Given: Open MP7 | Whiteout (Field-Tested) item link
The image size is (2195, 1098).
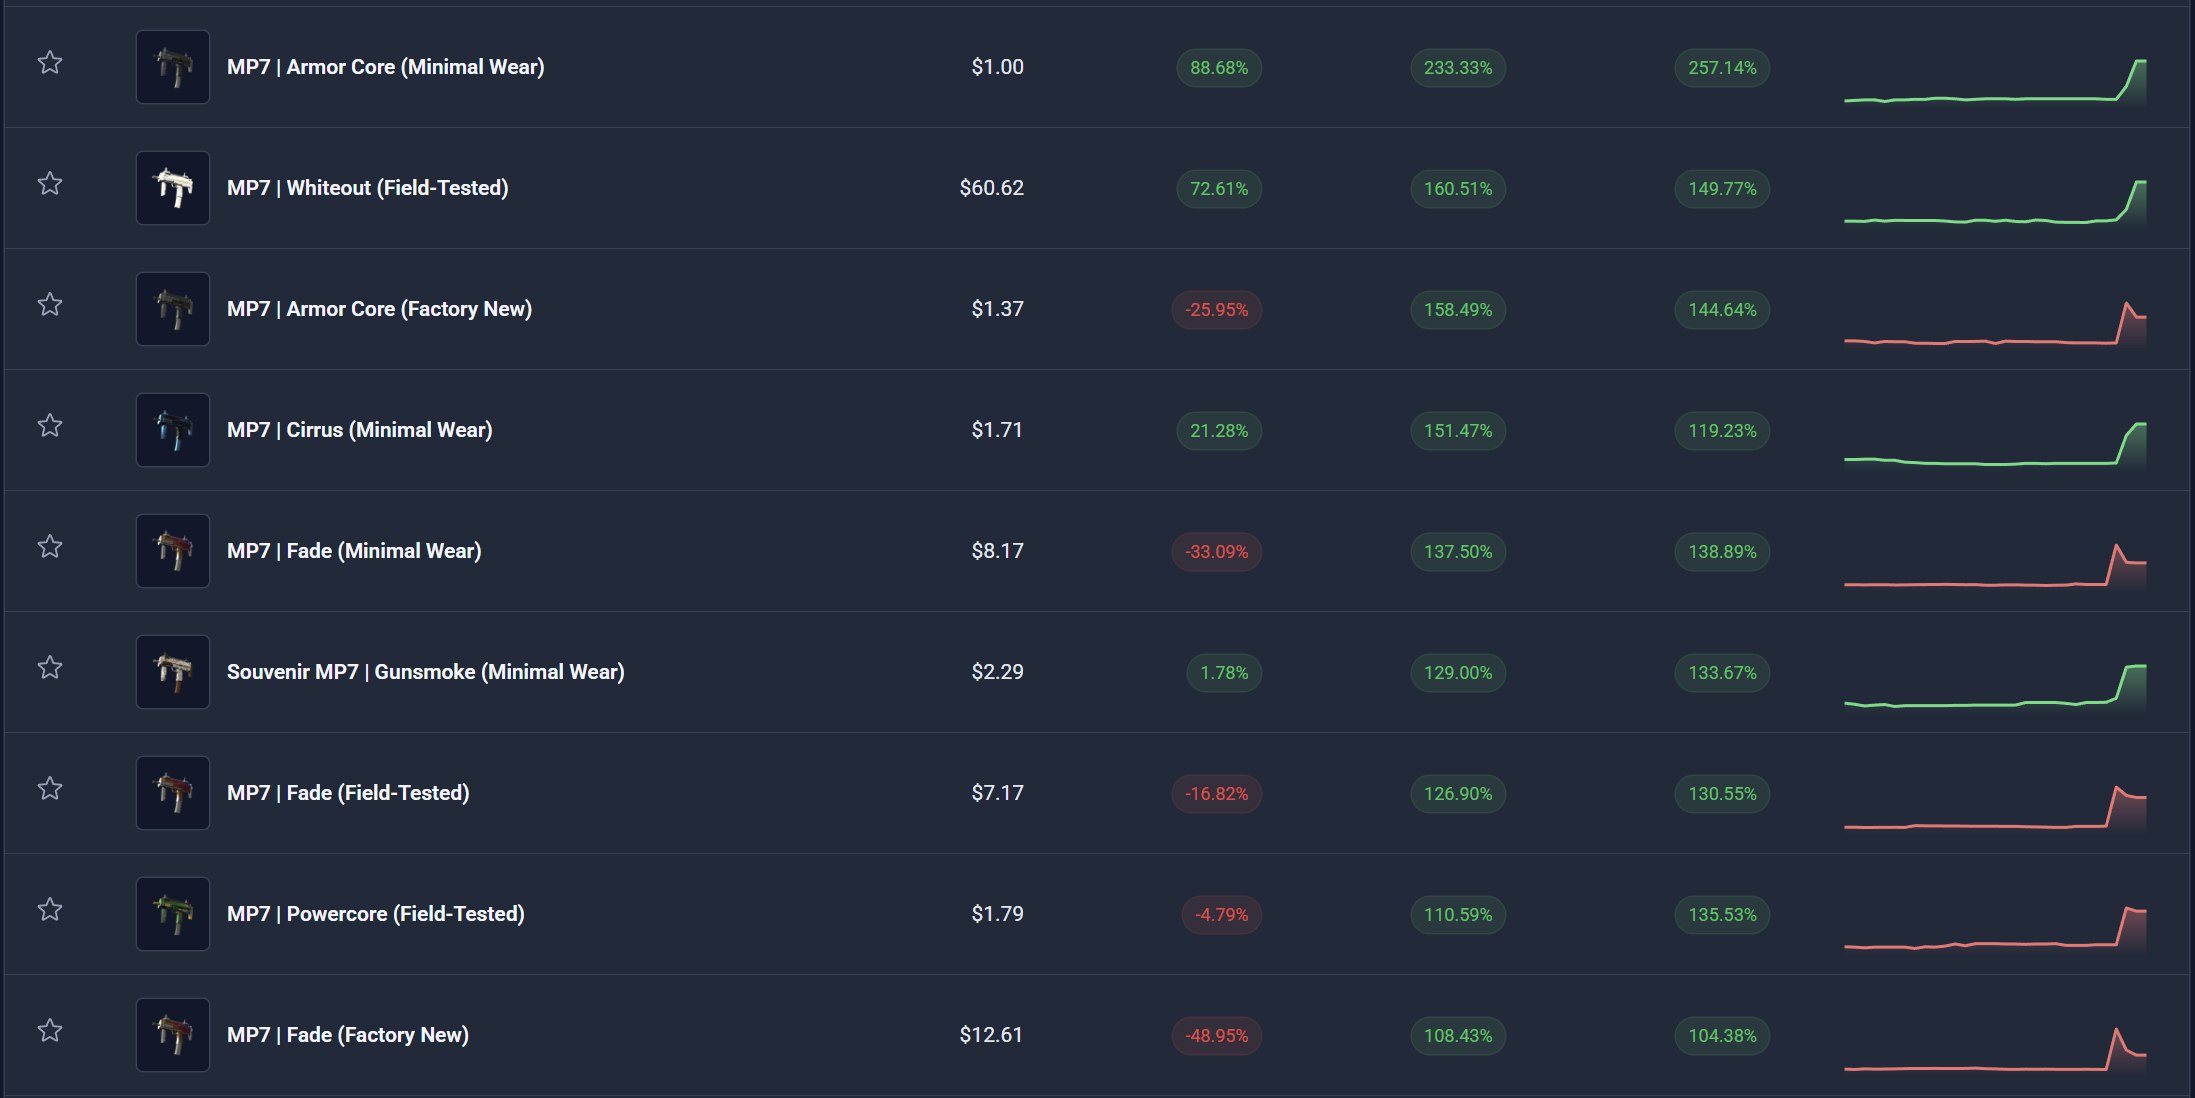Looking at the screenshot, I should click(367, 188).
